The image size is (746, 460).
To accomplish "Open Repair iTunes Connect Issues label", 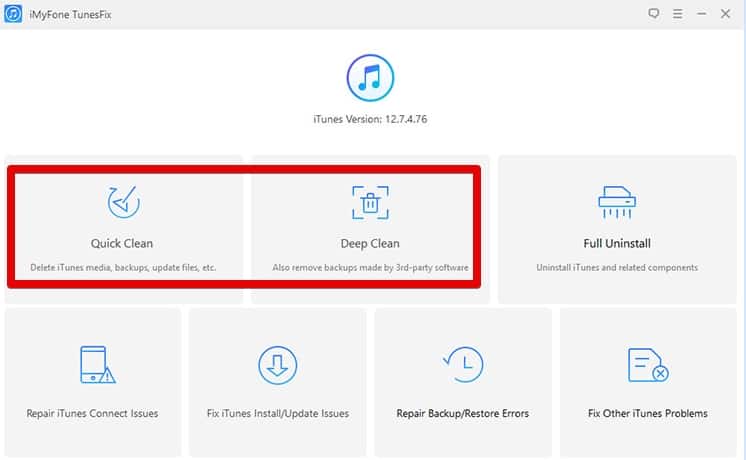I will [x=92, y=413].
